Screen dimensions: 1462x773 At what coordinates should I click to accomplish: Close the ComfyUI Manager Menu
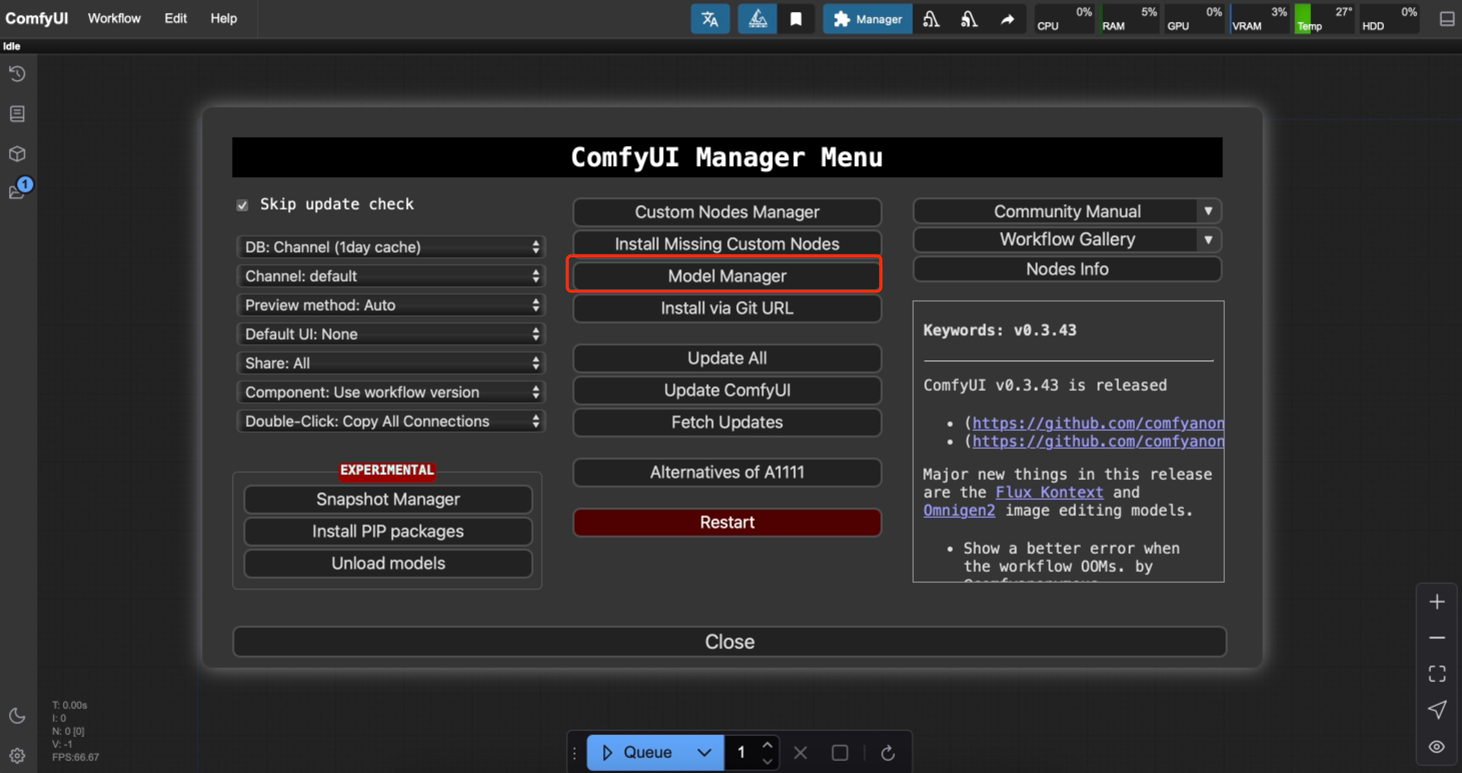point(729,642)
